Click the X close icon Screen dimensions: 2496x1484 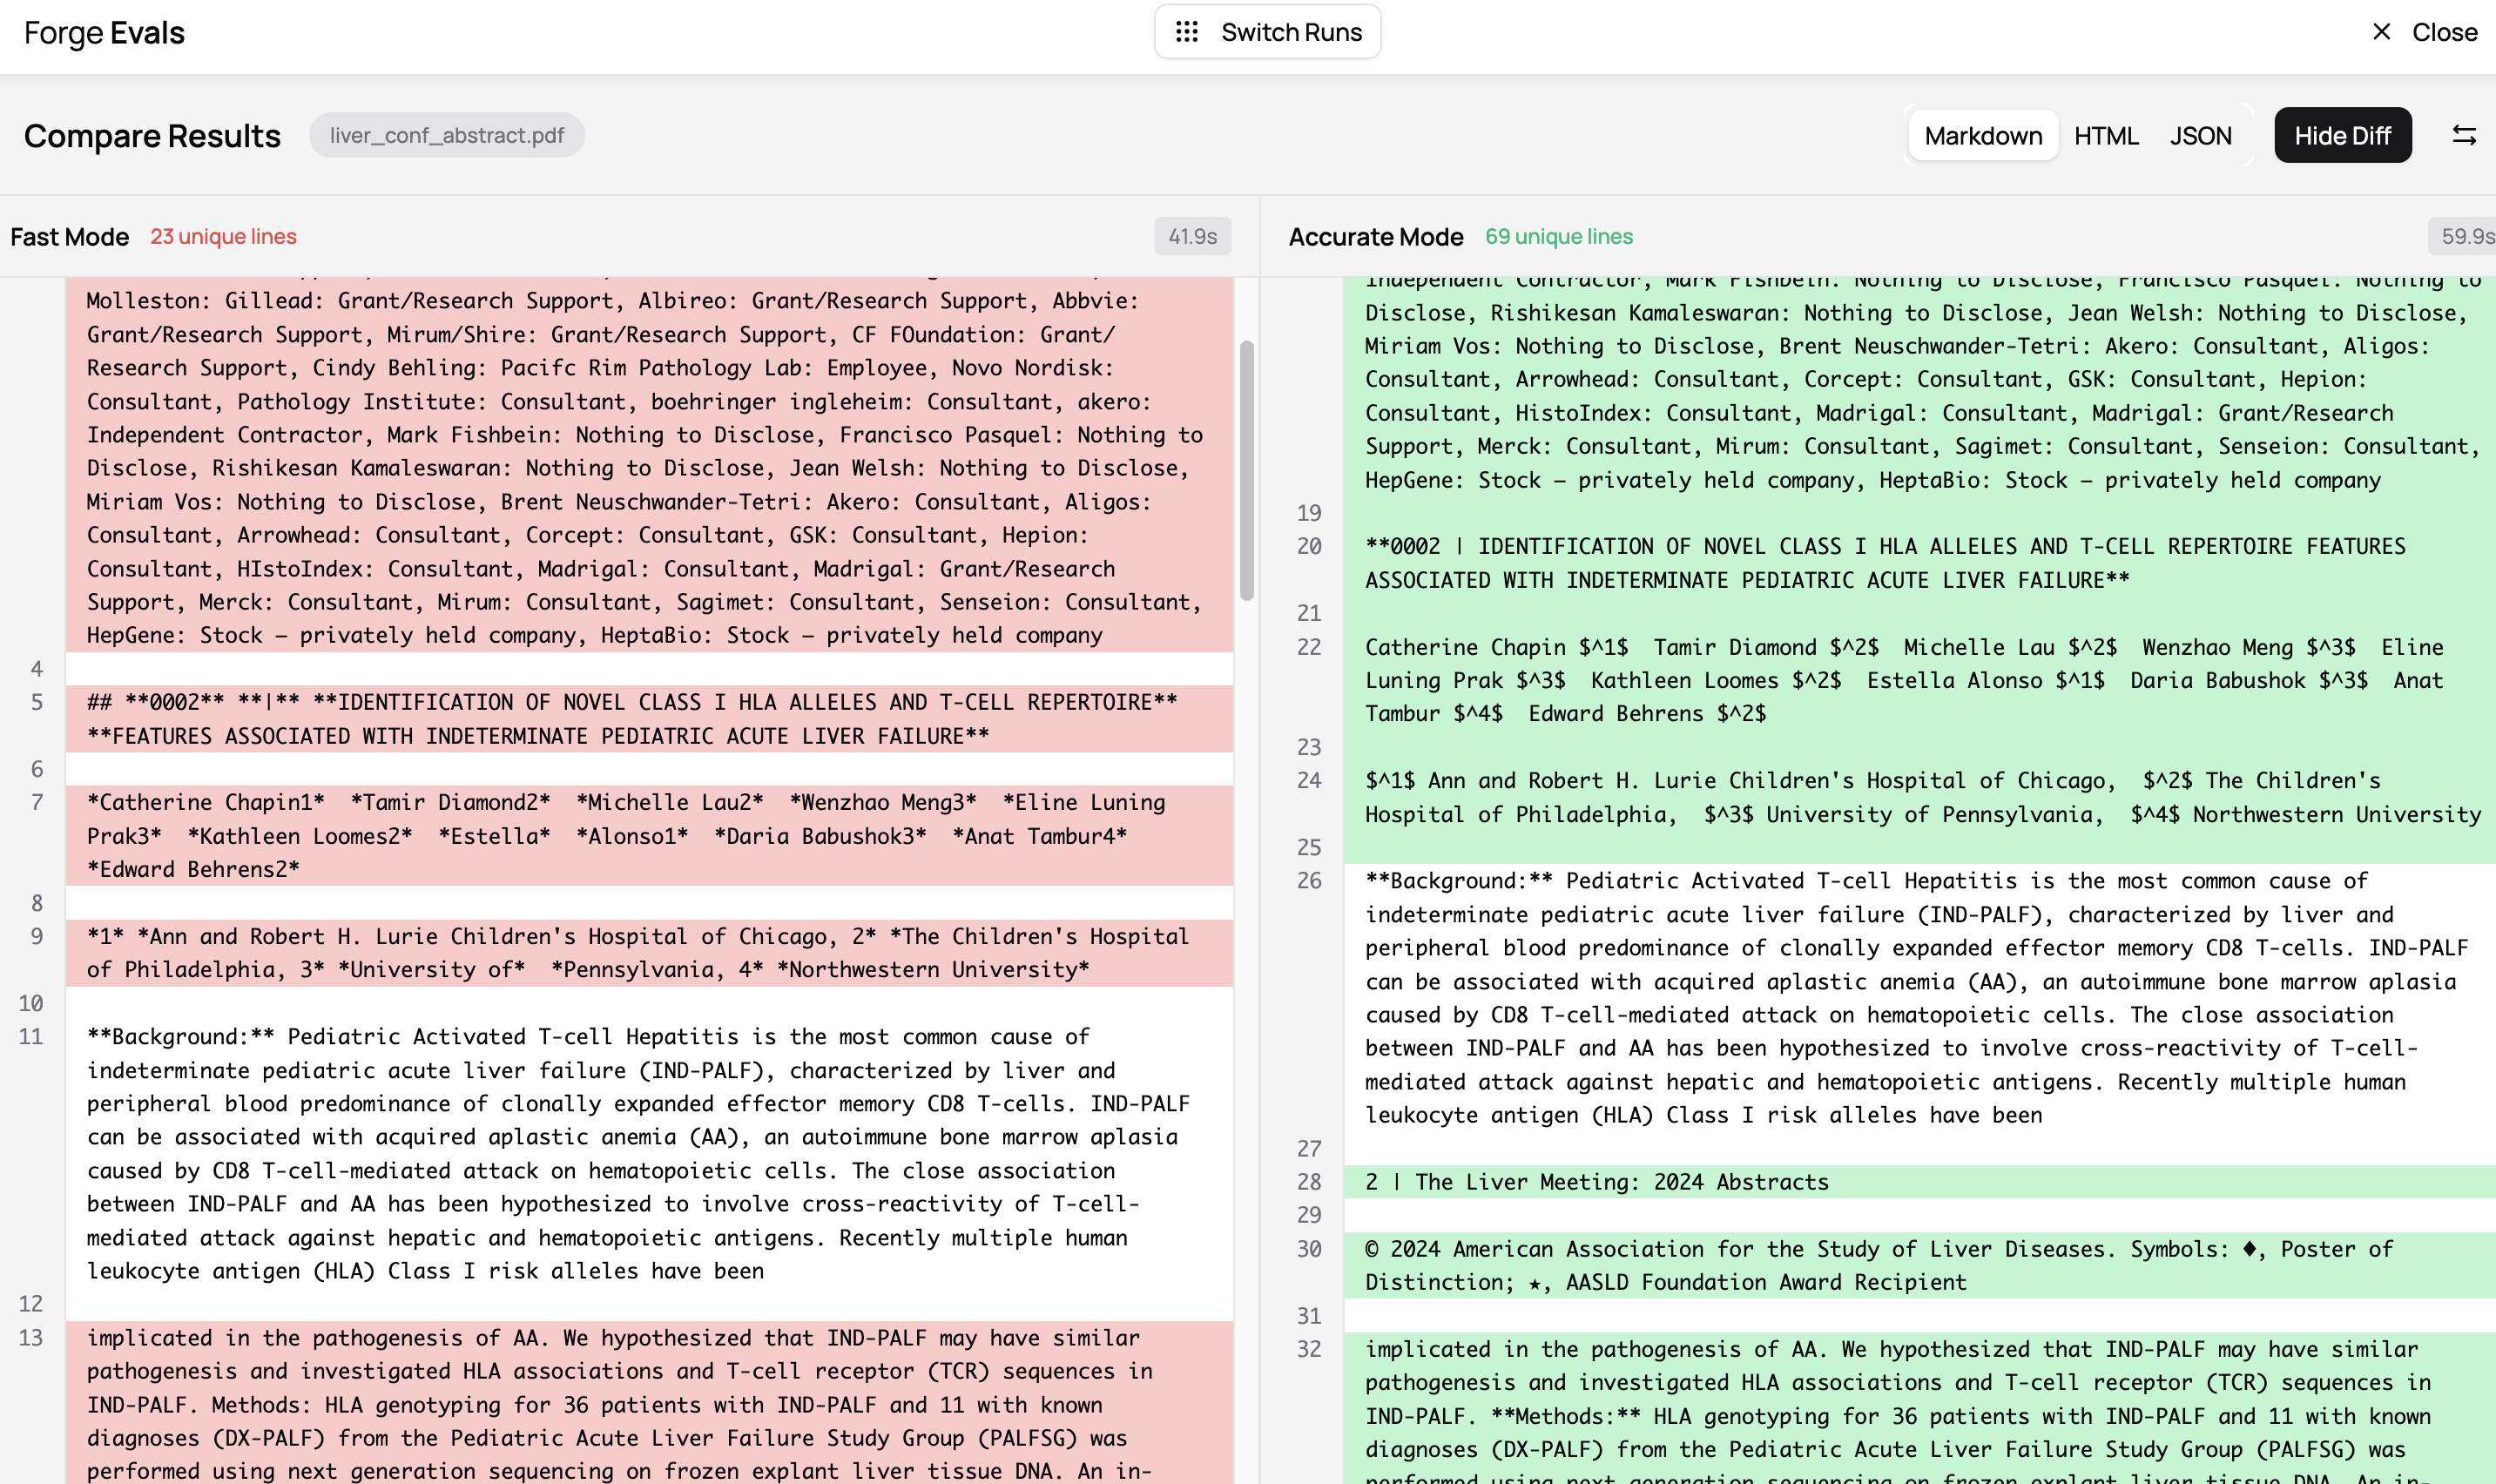2381,32
